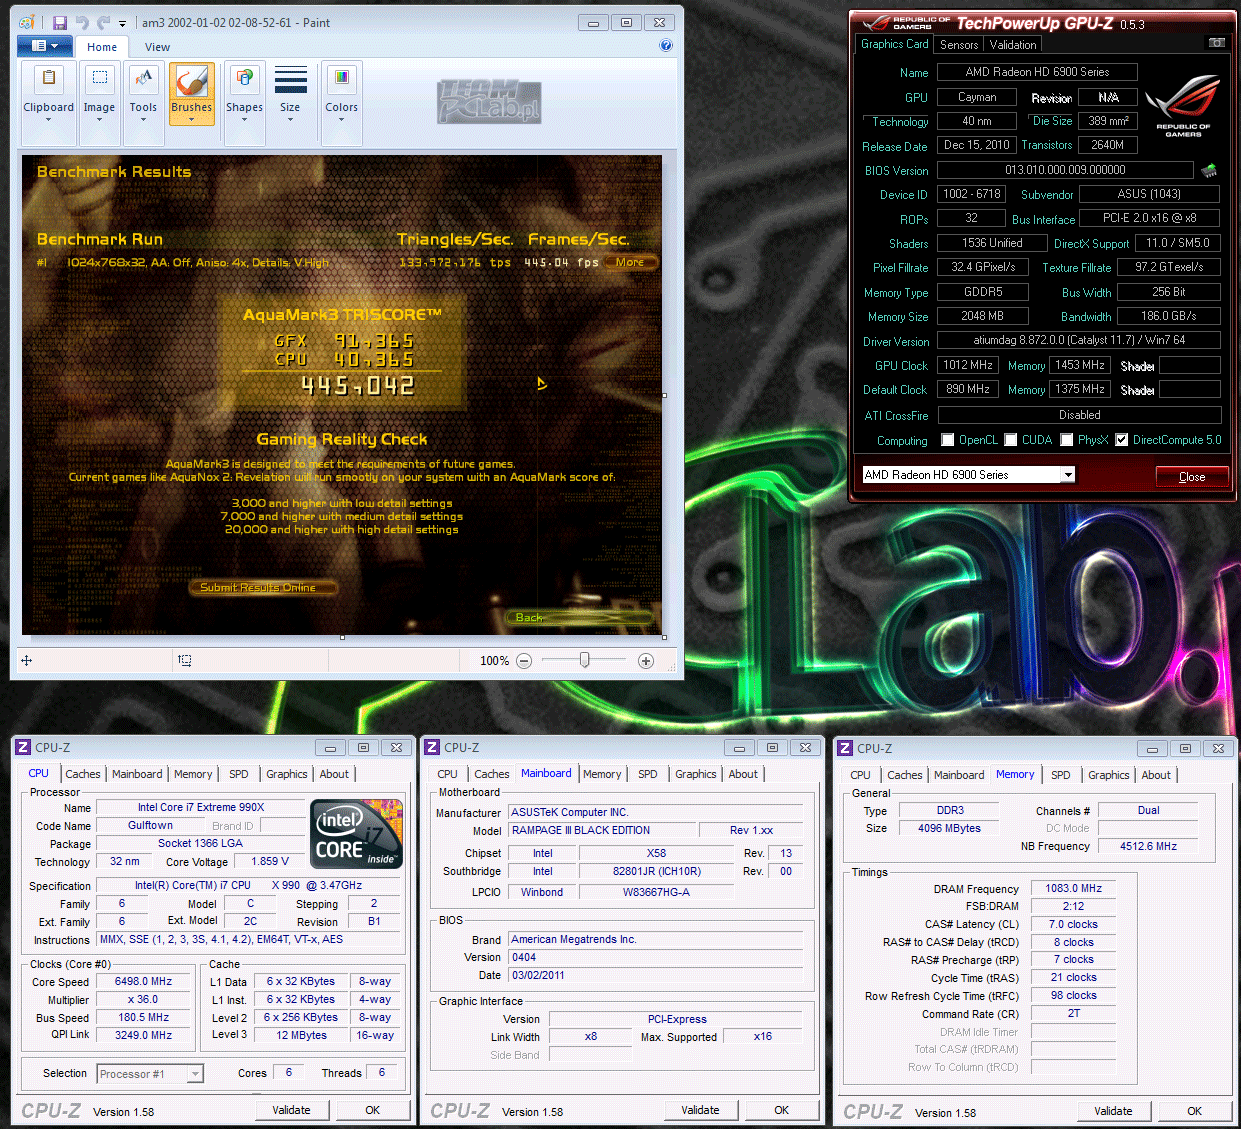
Task: Select the Graphics Card tab in GPU-Z
Action: pos(895,44)
